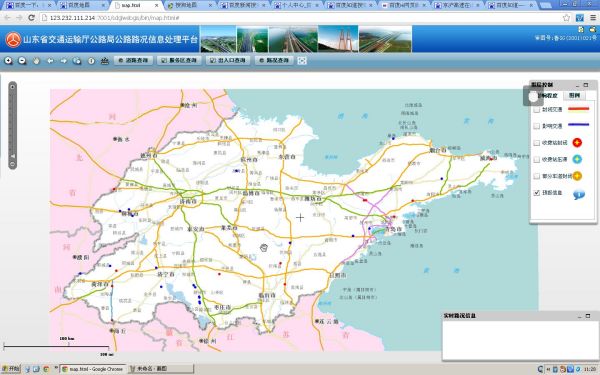Screen dimensions: 600x375
Task: Click the suspension bridge thumbnail in banner
Action: click(x=338, y=39)
